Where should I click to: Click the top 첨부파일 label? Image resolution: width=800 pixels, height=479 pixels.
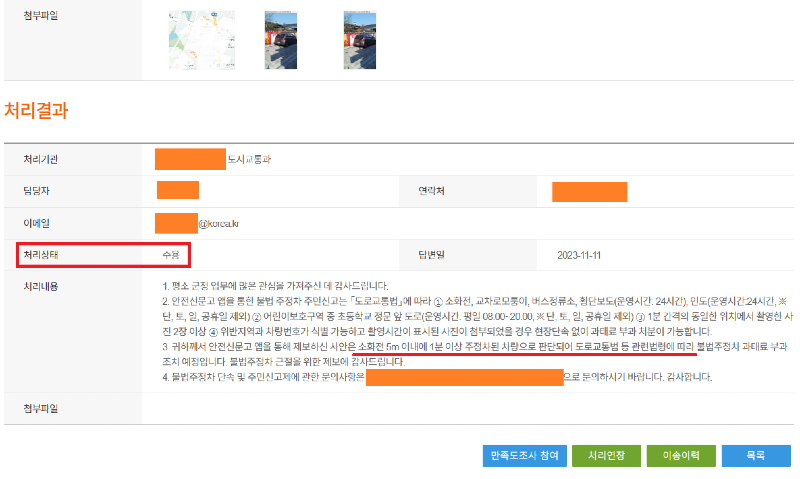(x=41, y=16)
